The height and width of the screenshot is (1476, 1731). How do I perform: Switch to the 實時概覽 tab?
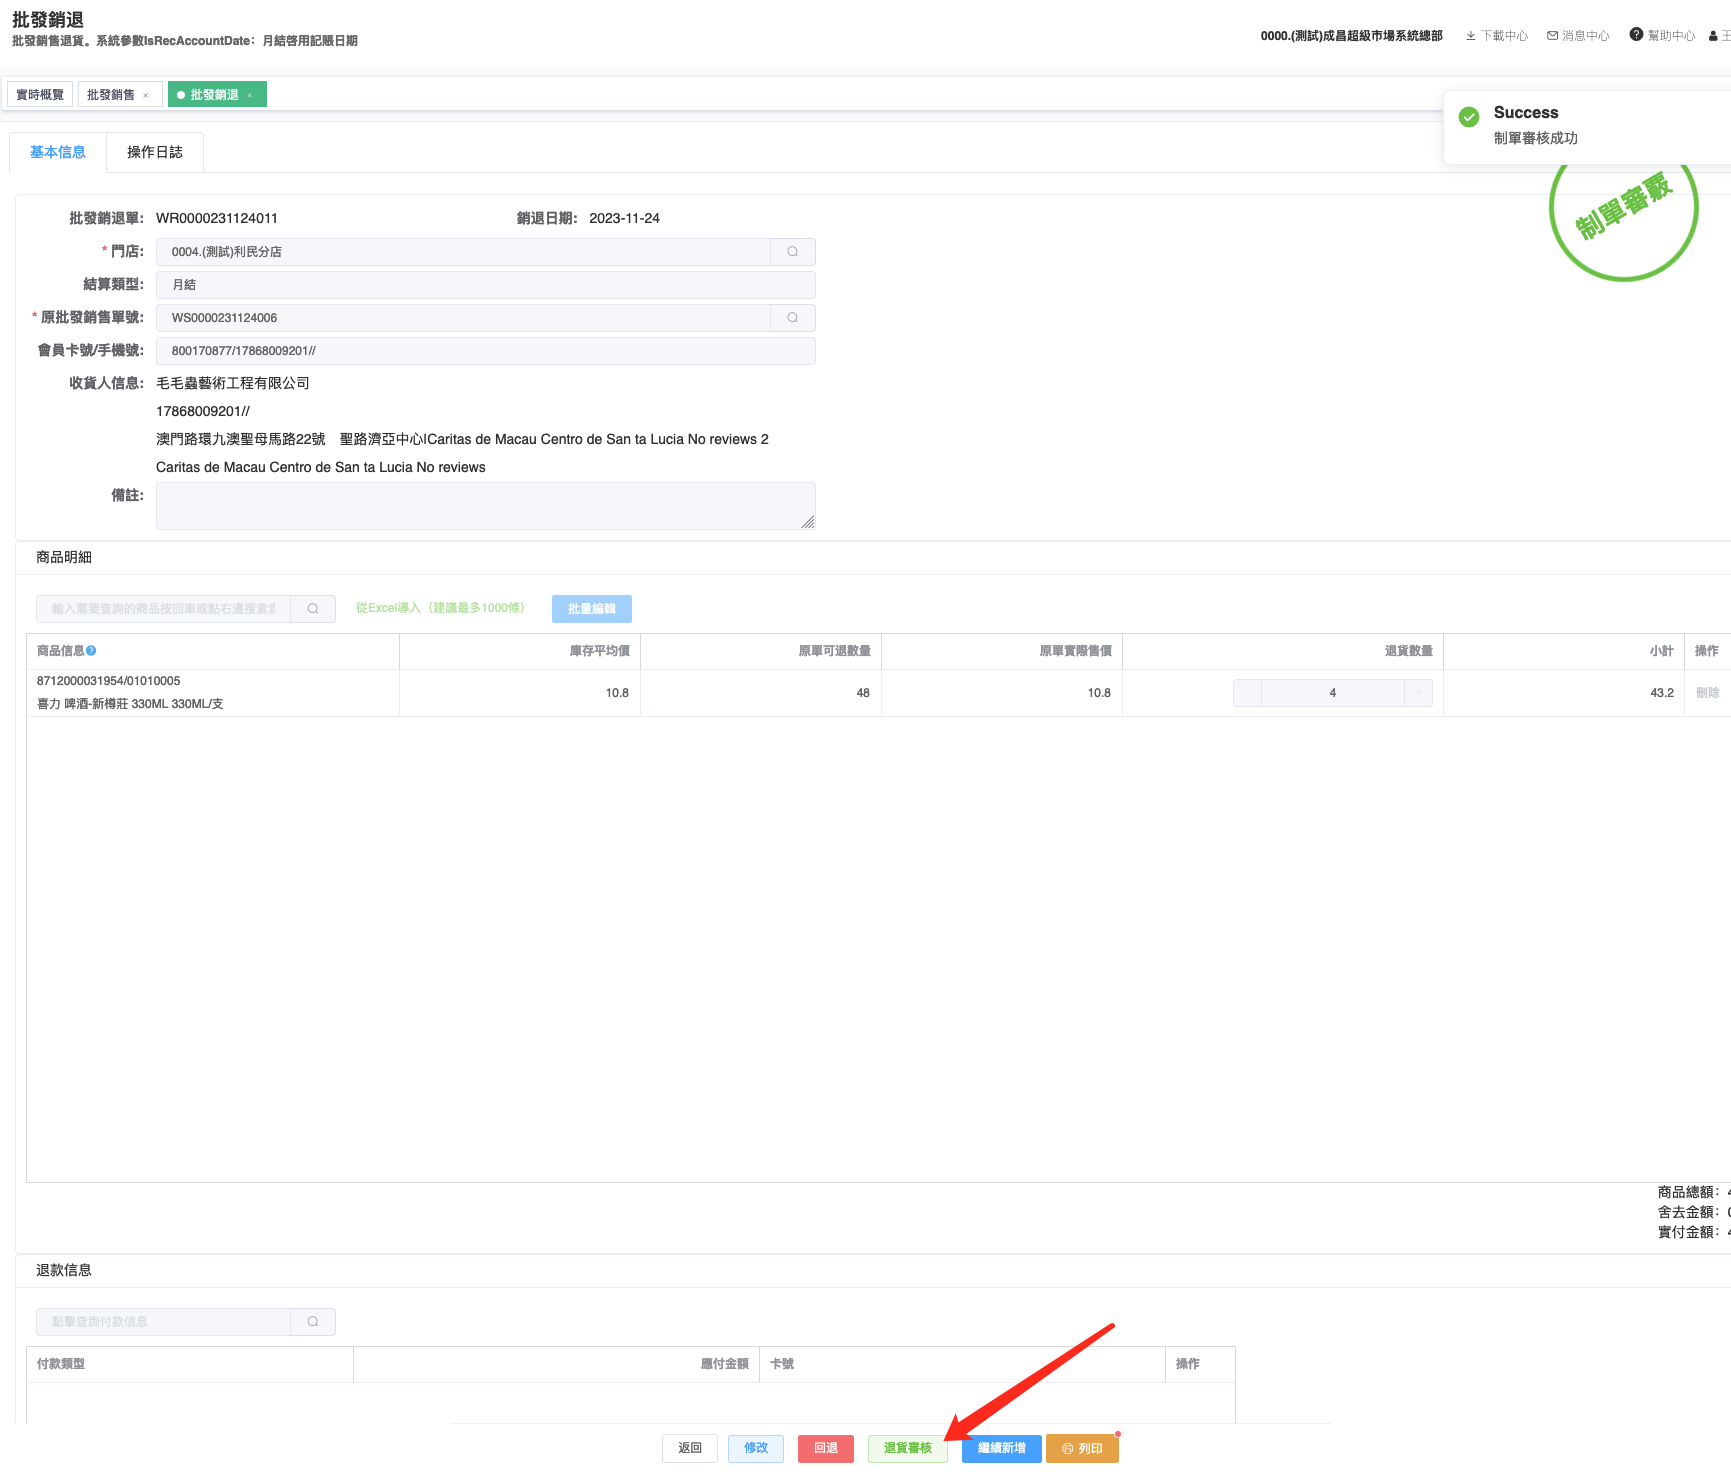(40, 95)
